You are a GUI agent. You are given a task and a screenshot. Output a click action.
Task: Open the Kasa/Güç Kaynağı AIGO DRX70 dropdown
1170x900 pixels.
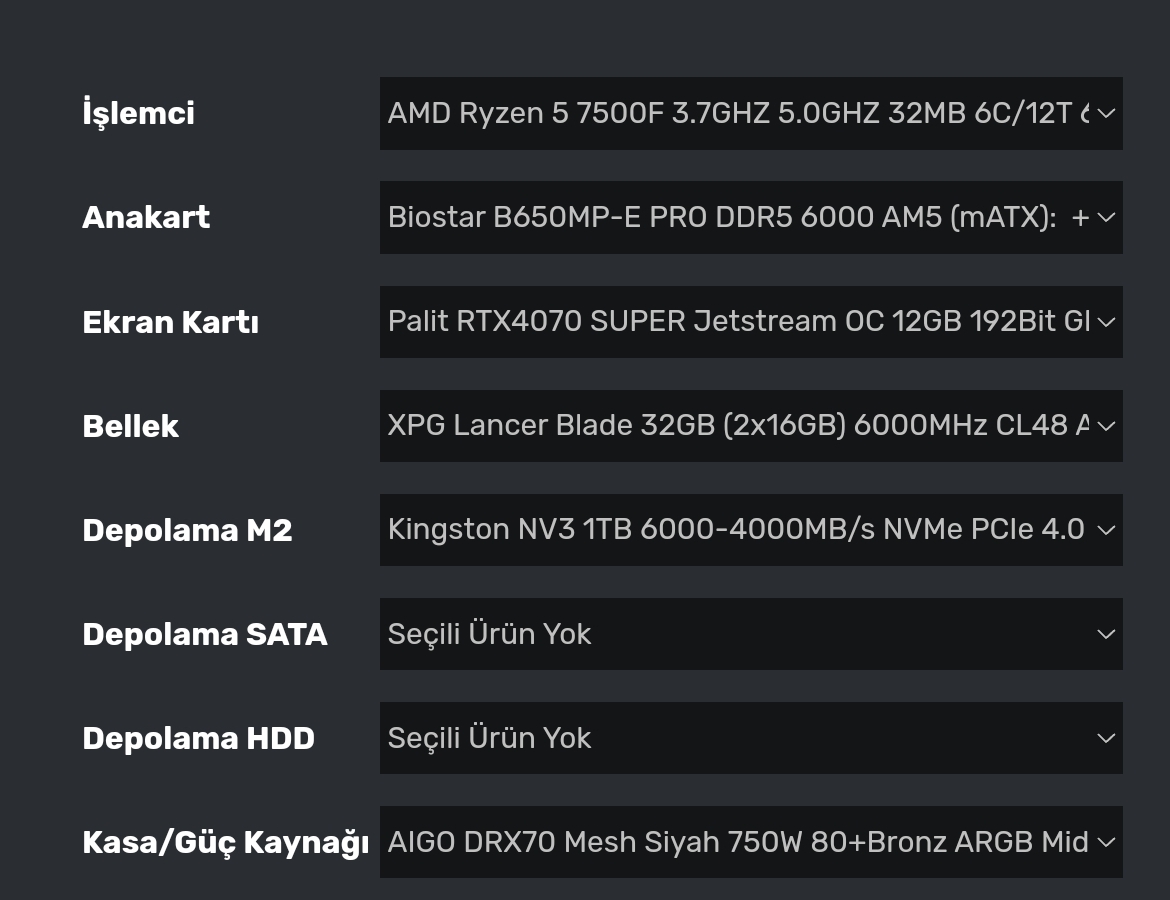738,842
